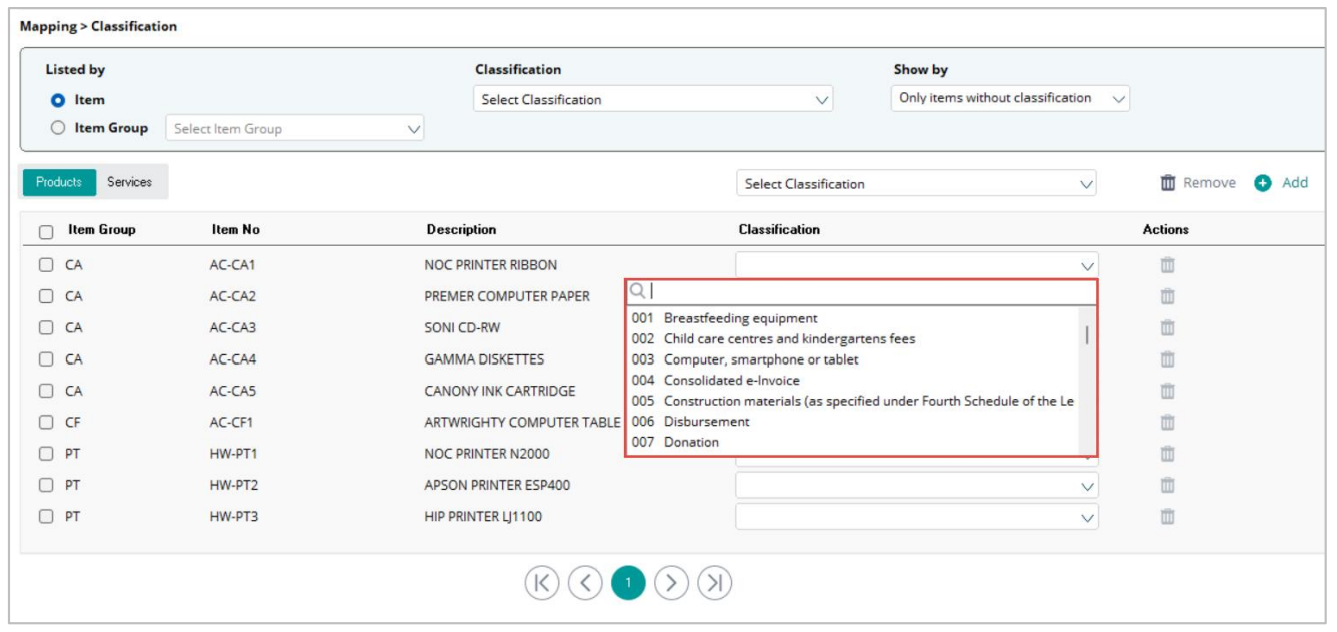Go to the first page of results

pyautogui.click(x=541, y=583)
